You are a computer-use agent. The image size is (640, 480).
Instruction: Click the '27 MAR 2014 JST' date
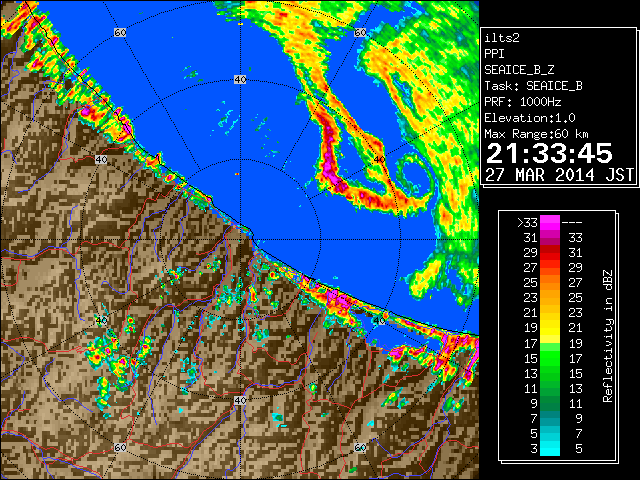(559, 175)
